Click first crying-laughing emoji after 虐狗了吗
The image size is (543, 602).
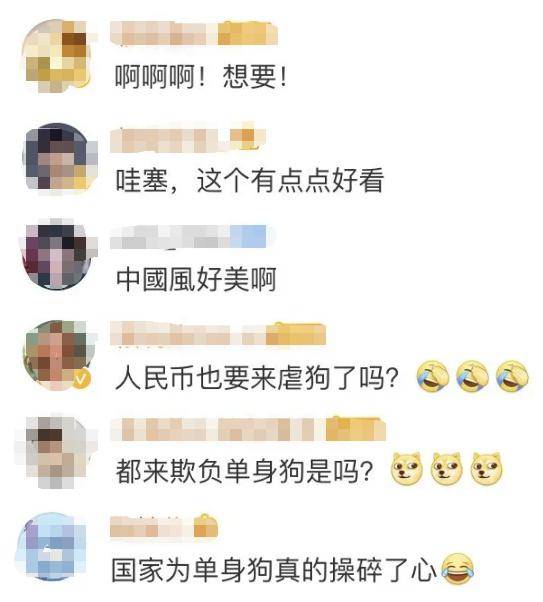pyautogui.click(x=433, y=376)
